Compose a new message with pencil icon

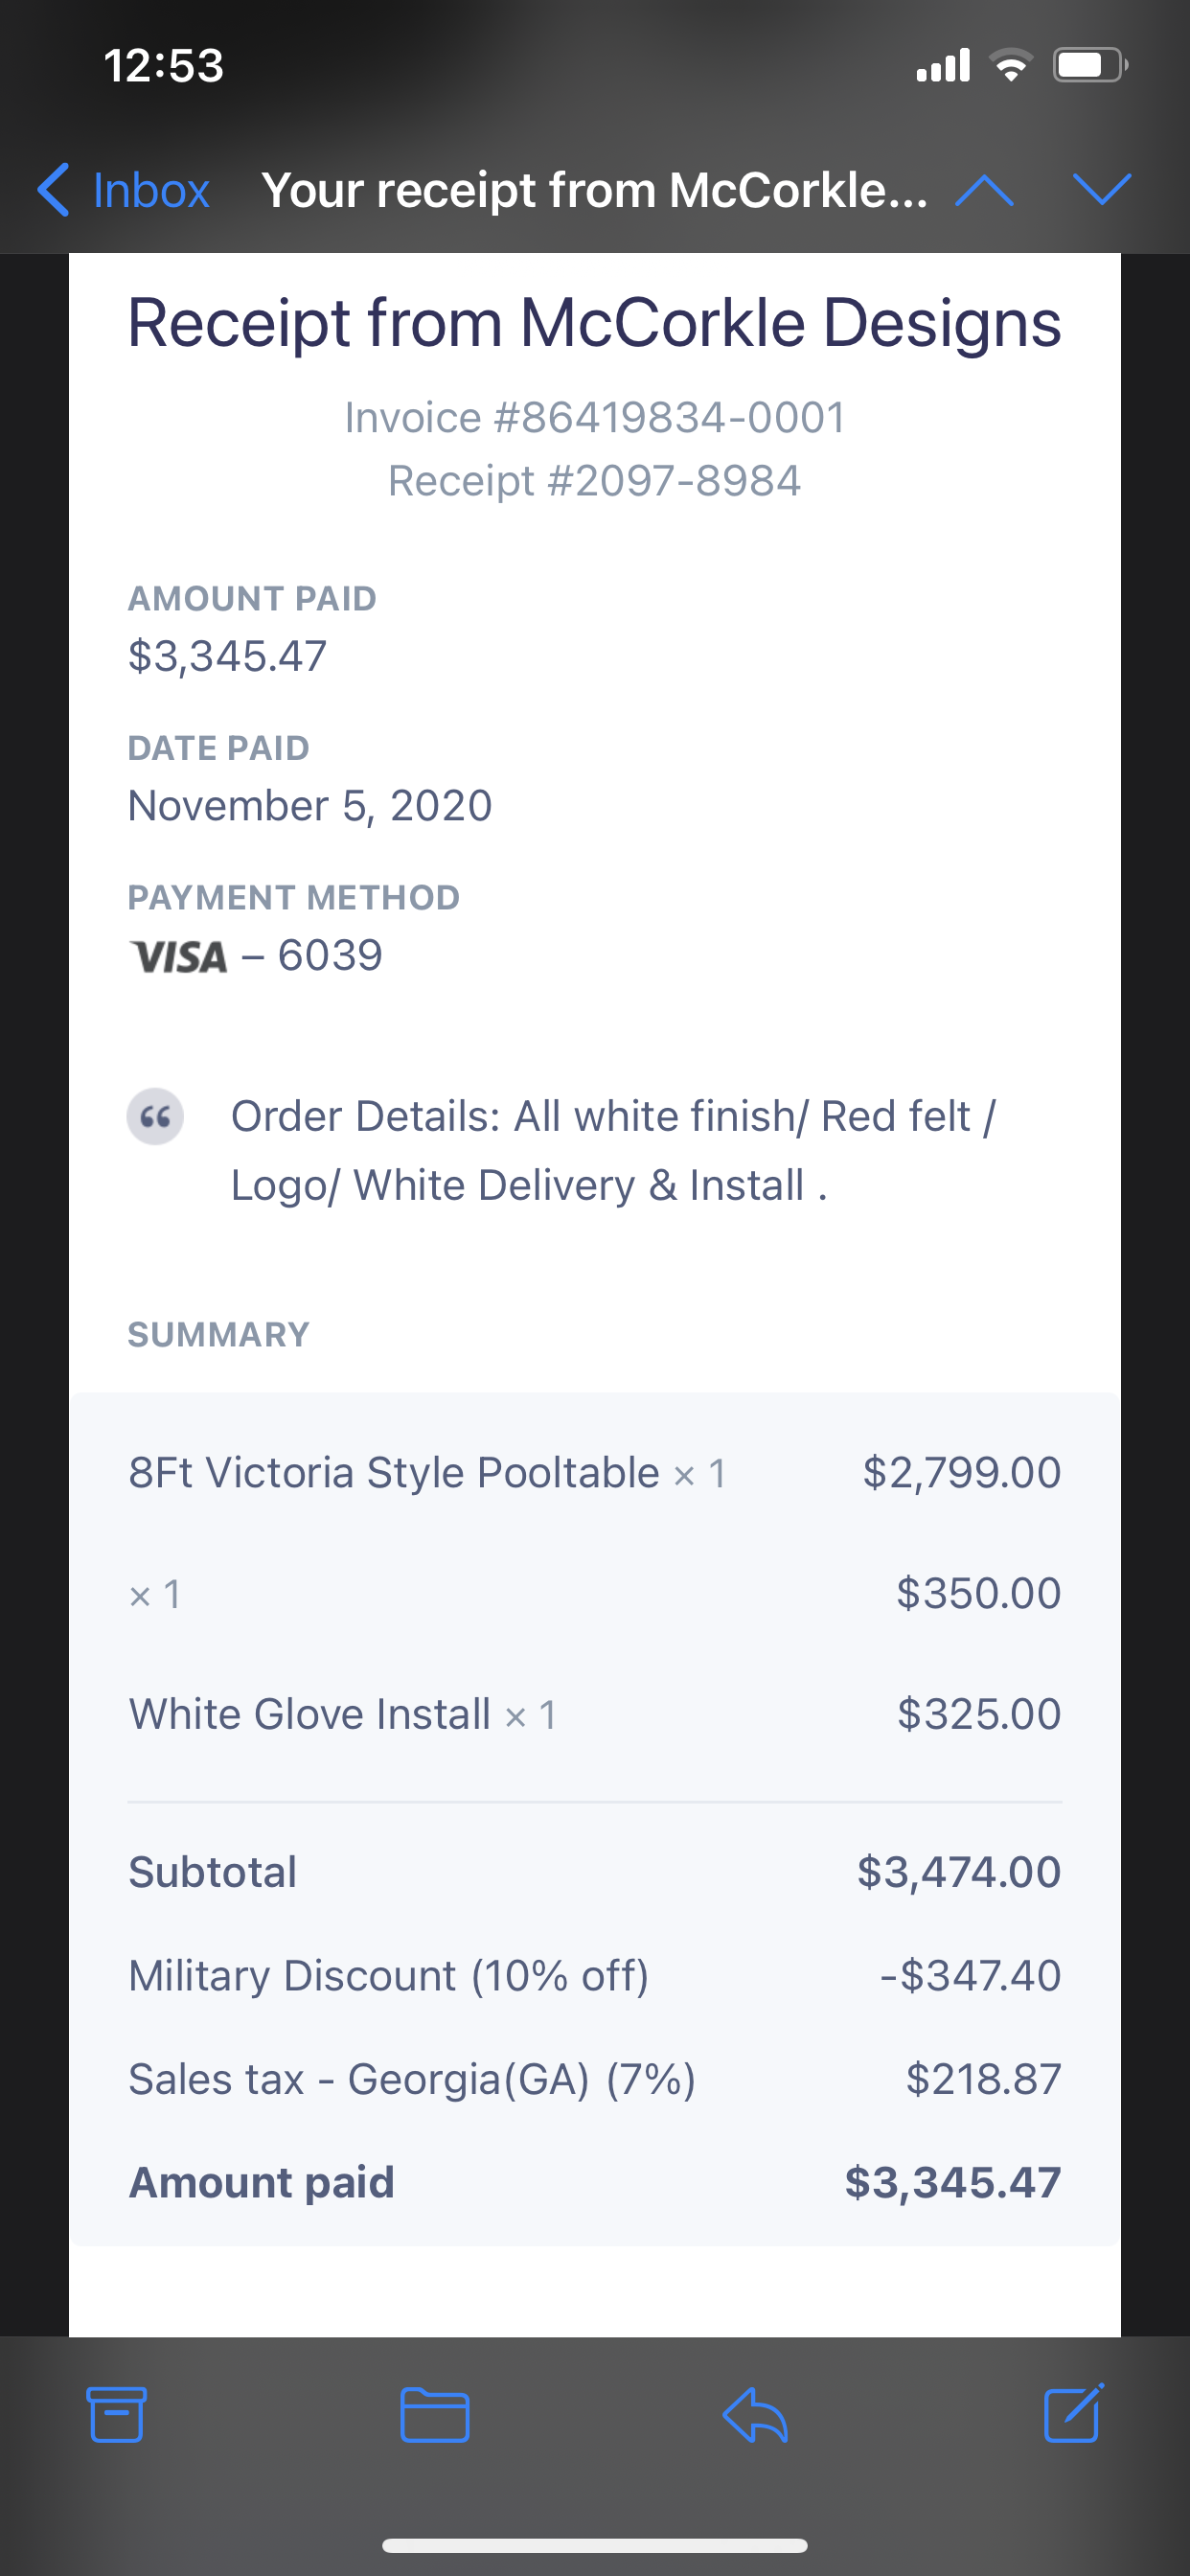point(1074,2412)
